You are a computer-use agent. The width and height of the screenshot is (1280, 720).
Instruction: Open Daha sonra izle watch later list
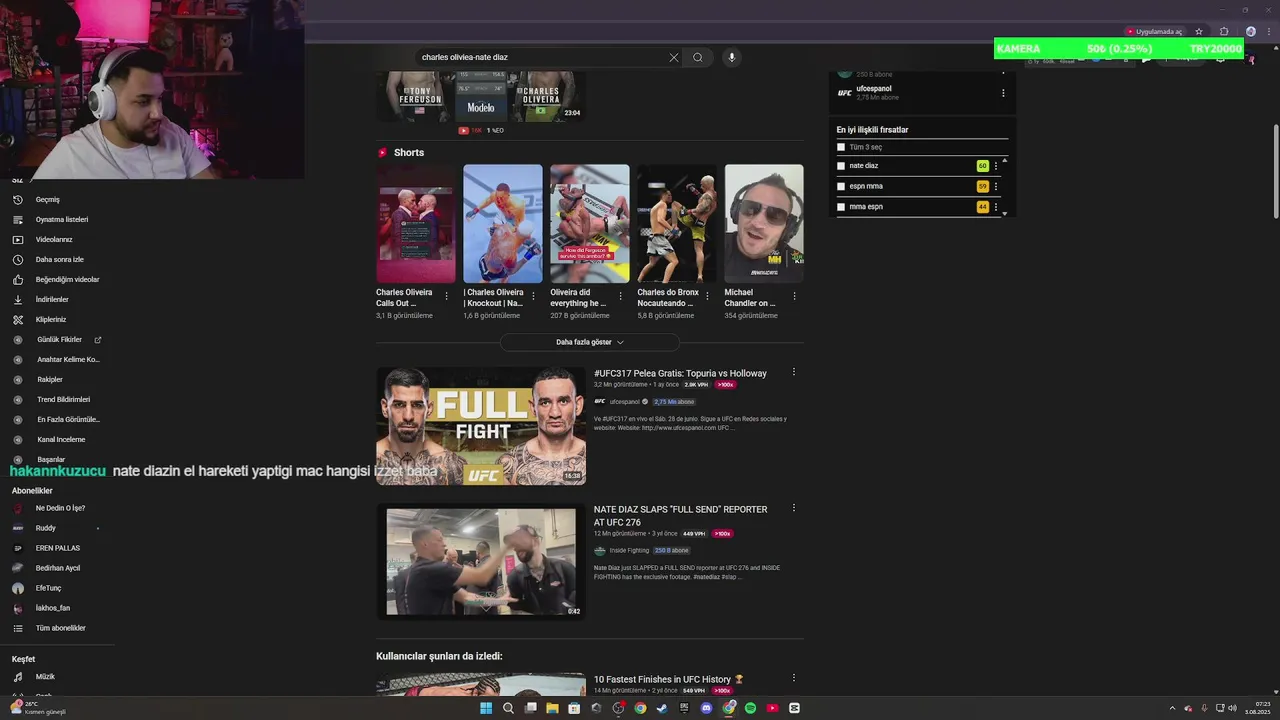tap(60, 259)
